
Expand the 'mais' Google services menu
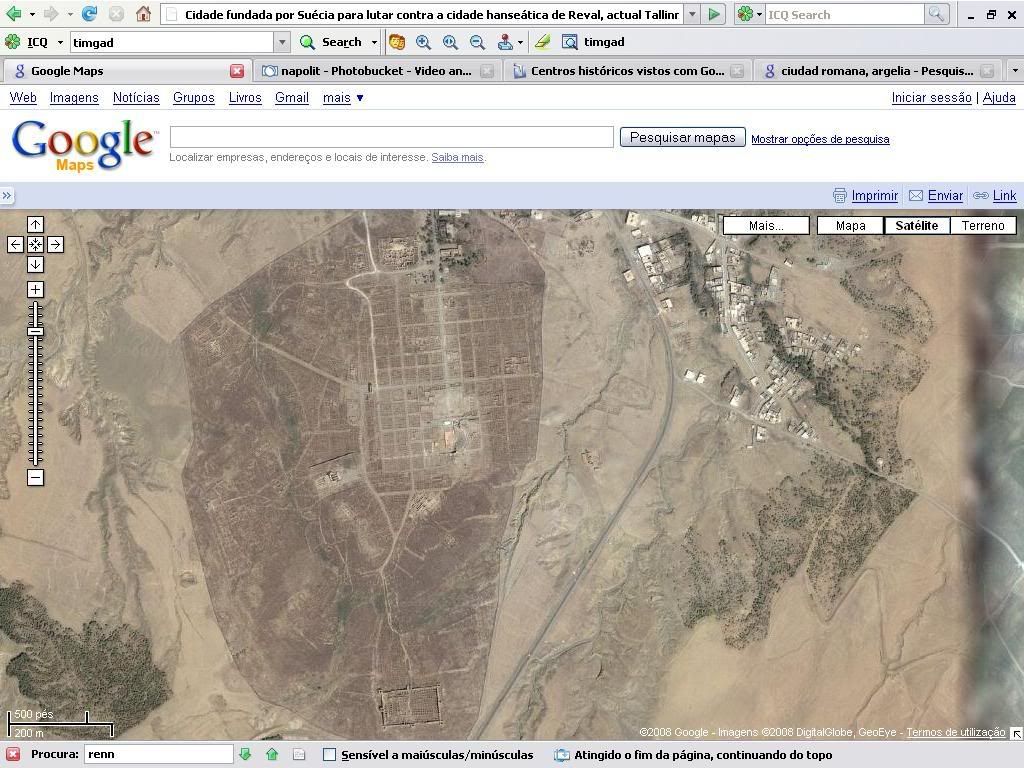pos(343,98)
